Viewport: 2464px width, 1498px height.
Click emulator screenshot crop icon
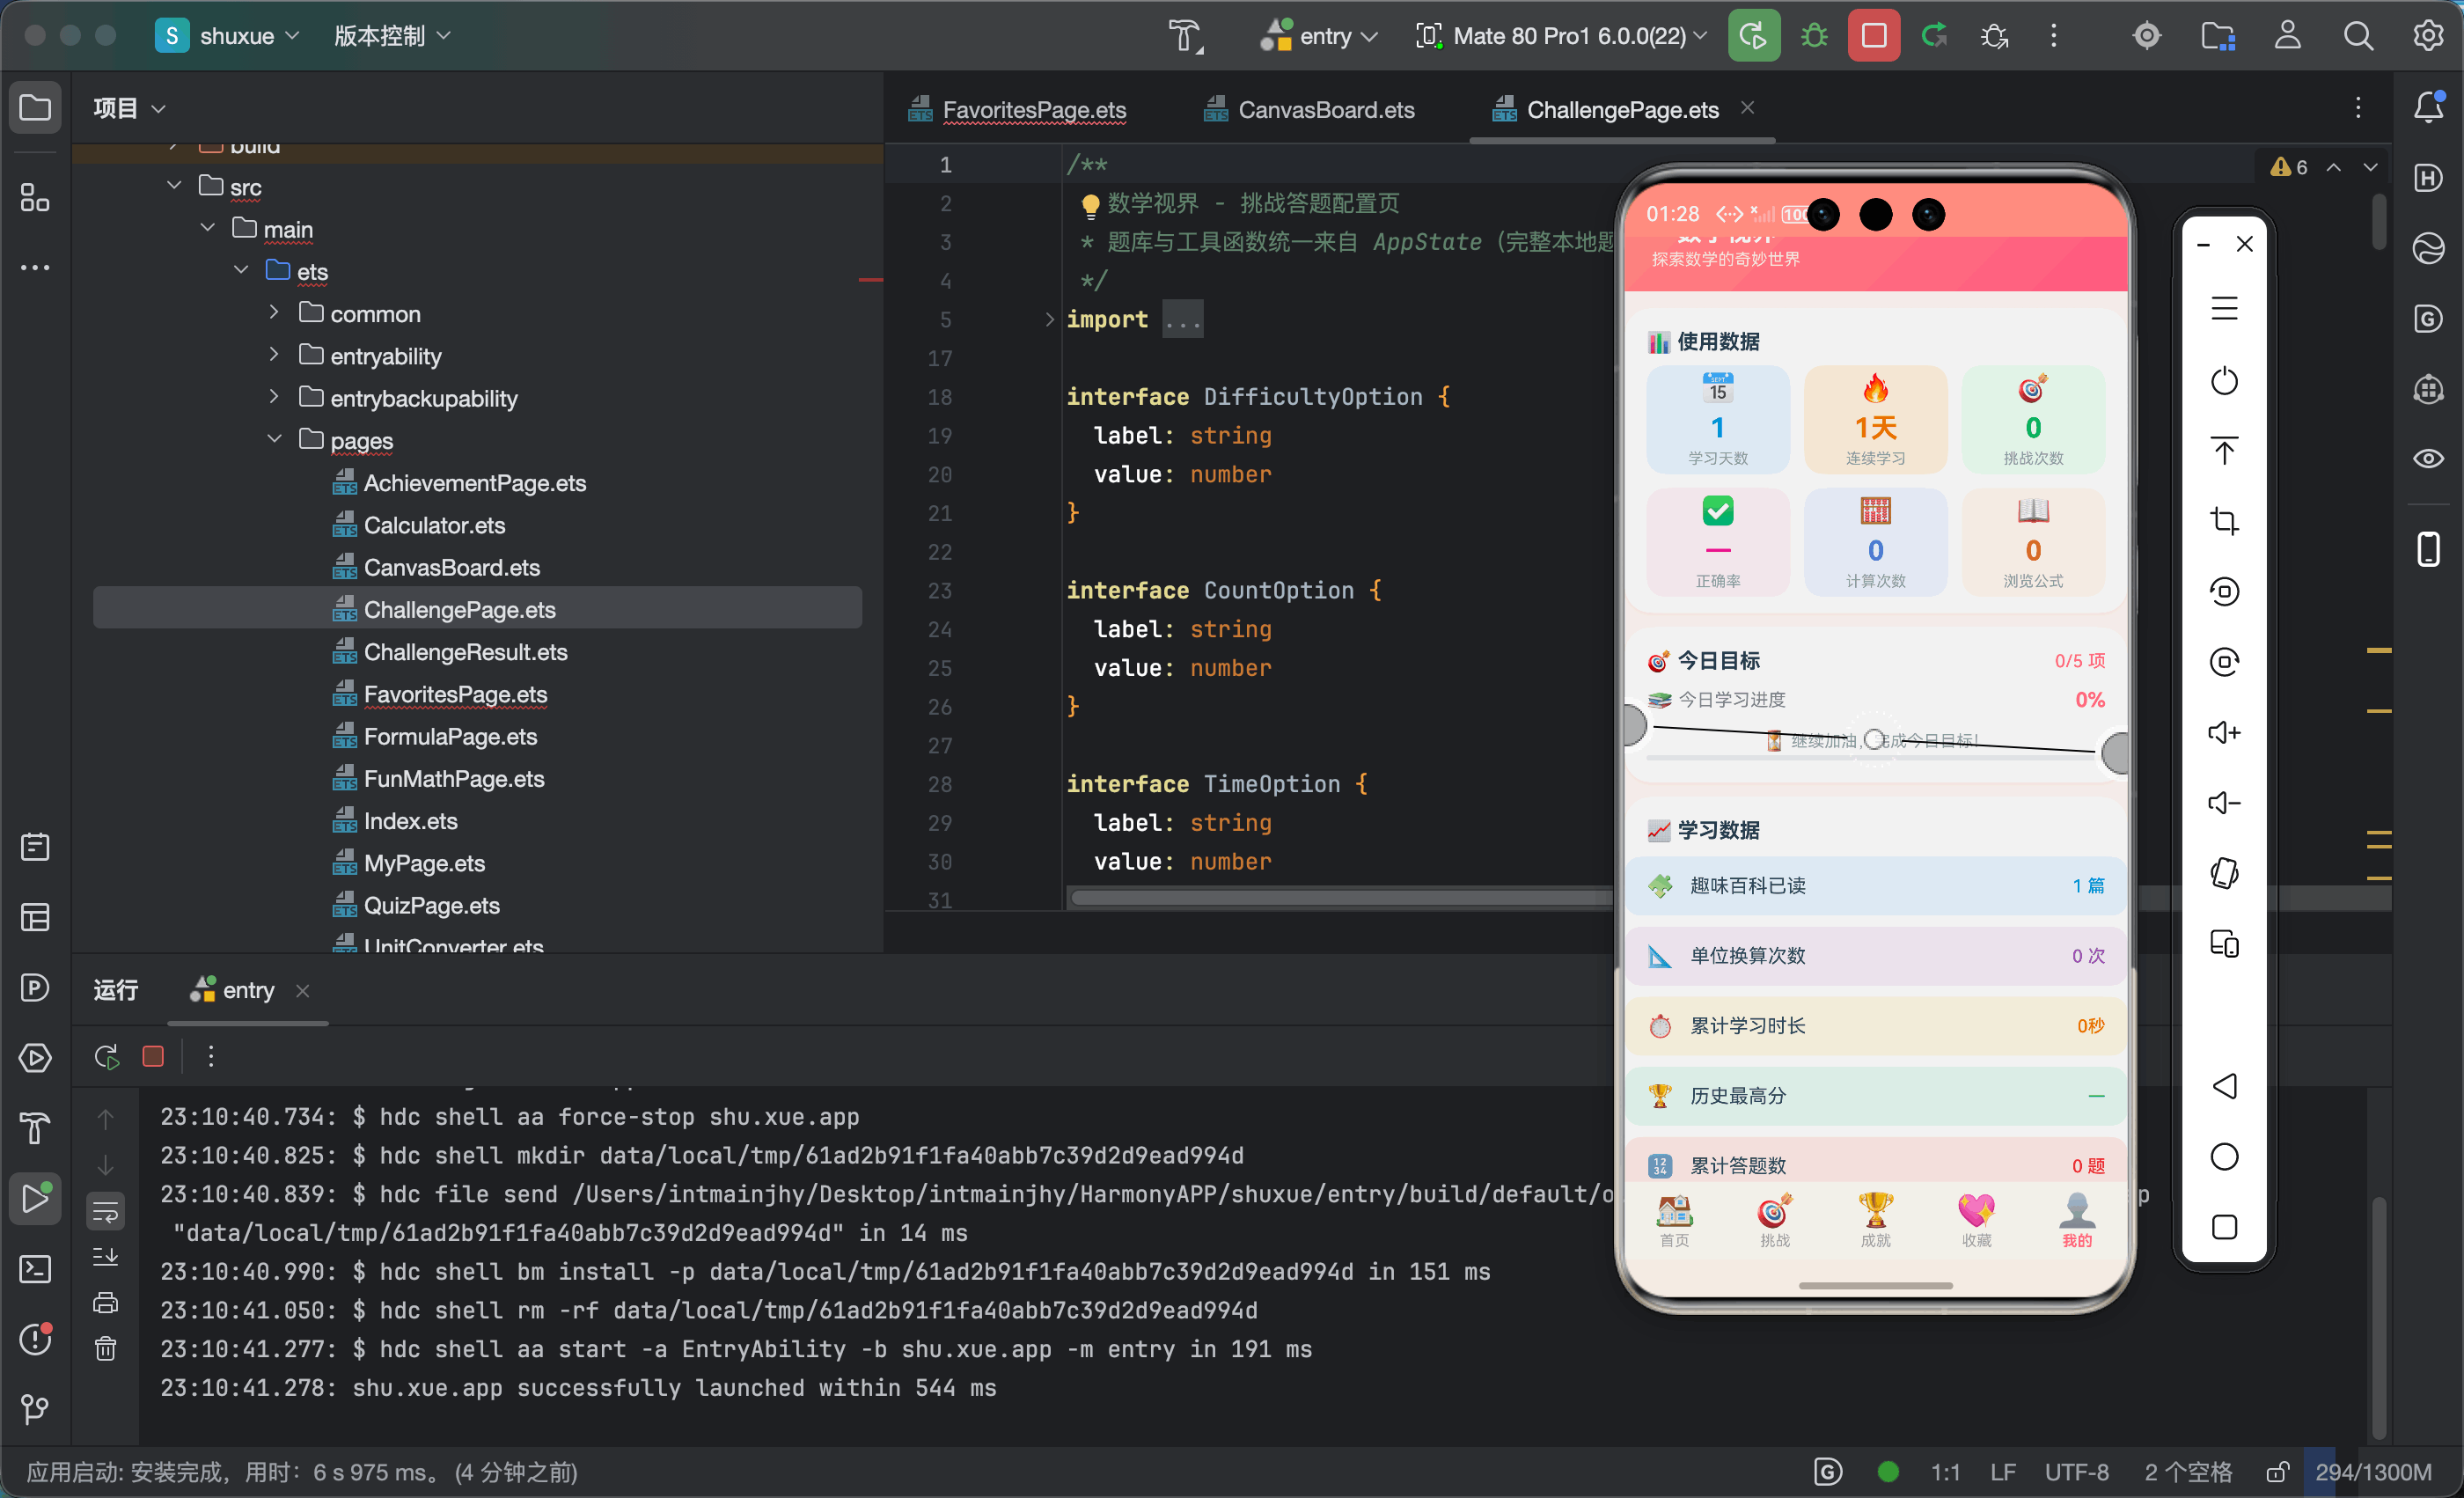[x=2224, y=521]
